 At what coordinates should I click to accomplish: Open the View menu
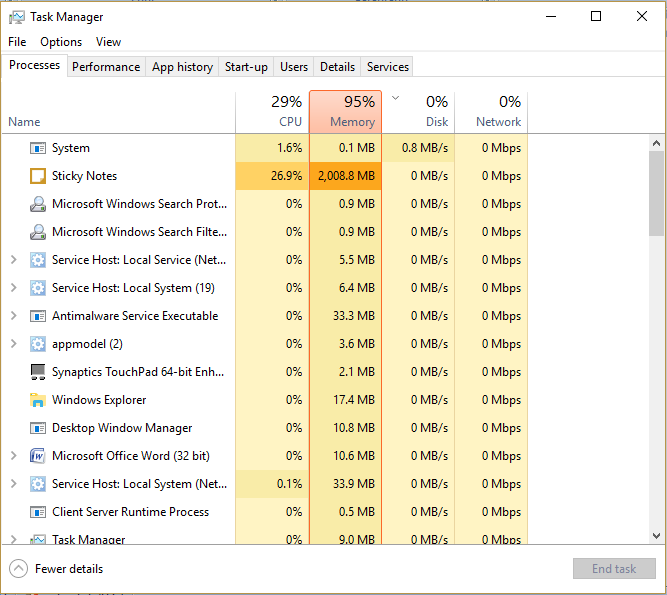108,42
